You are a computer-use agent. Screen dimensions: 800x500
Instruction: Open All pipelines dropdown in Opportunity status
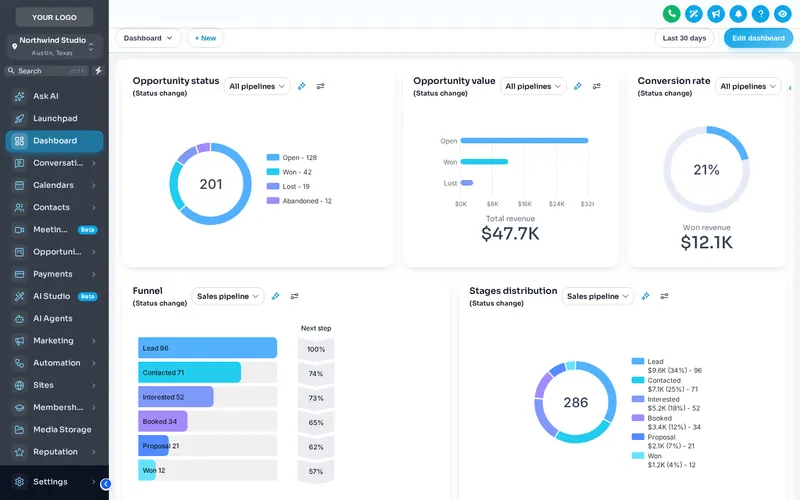pos(257,86)
